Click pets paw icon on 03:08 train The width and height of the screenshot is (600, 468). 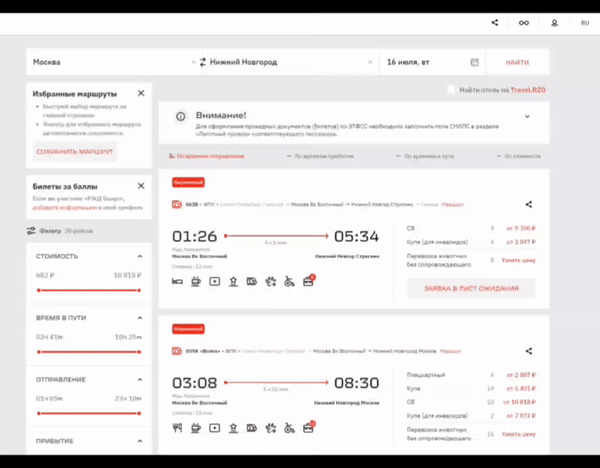271,428
